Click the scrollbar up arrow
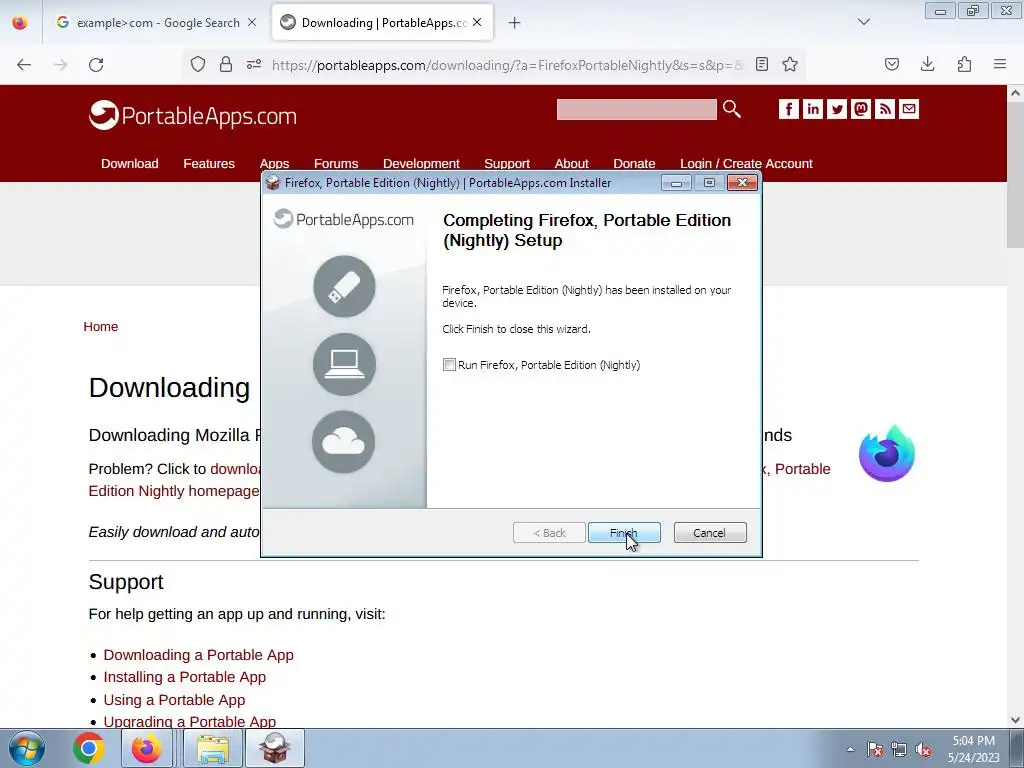Screen dimensions: 1024x768 pos(1015,93)
